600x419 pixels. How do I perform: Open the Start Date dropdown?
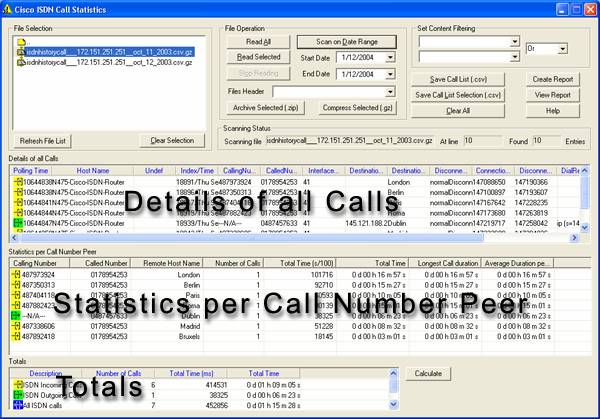[388, 58]
